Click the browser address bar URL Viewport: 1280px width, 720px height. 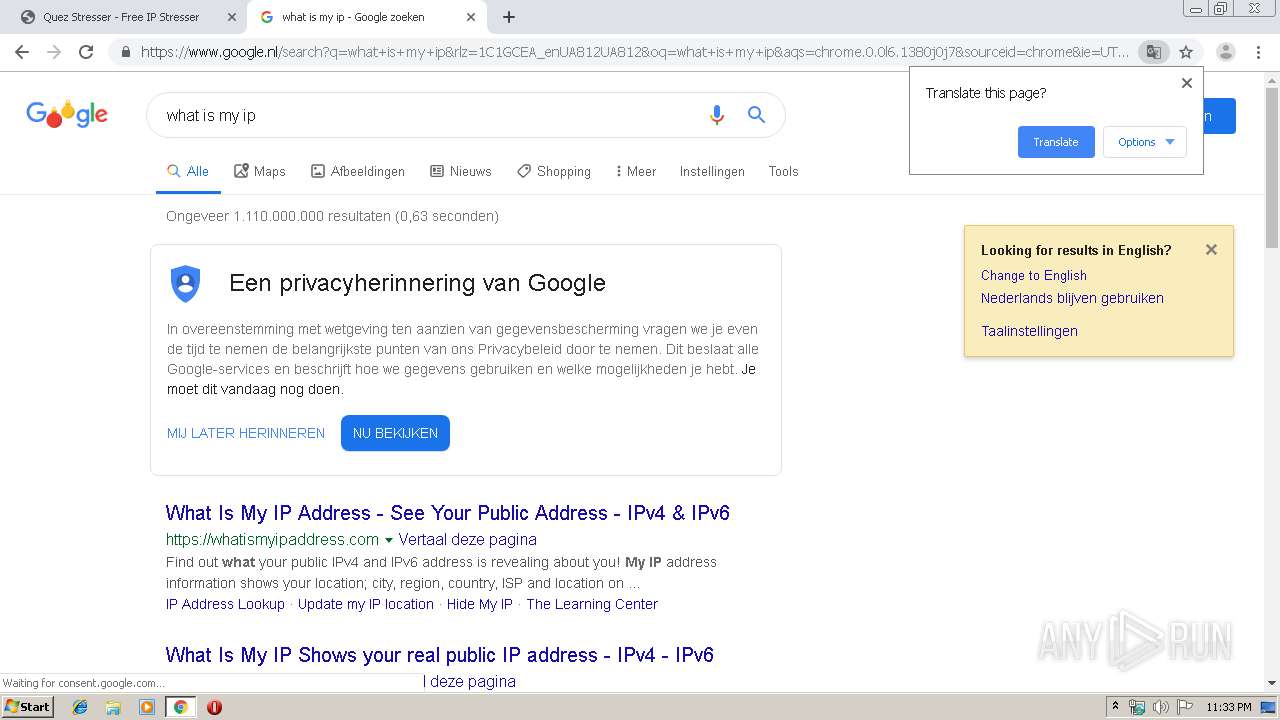click(x=635, y=52)
